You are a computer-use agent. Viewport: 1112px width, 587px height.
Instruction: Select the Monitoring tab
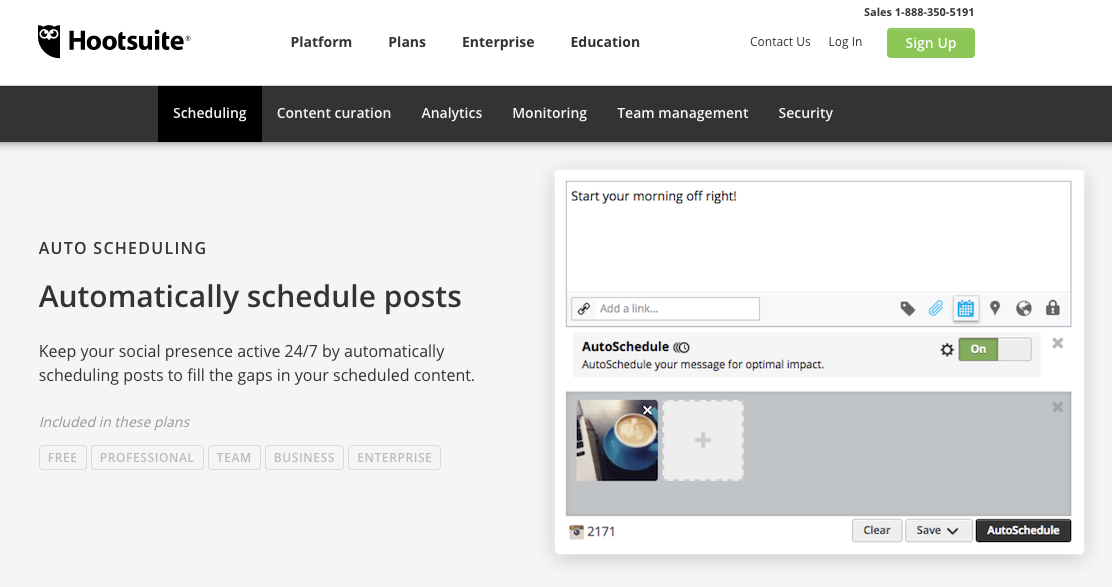click(550, 113)
